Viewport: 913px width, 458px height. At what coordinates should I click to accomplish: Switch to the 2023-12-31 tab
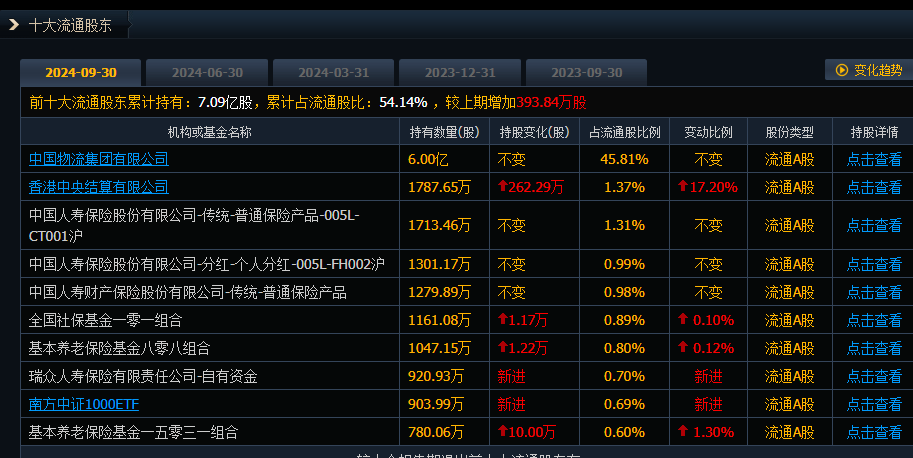460,73
